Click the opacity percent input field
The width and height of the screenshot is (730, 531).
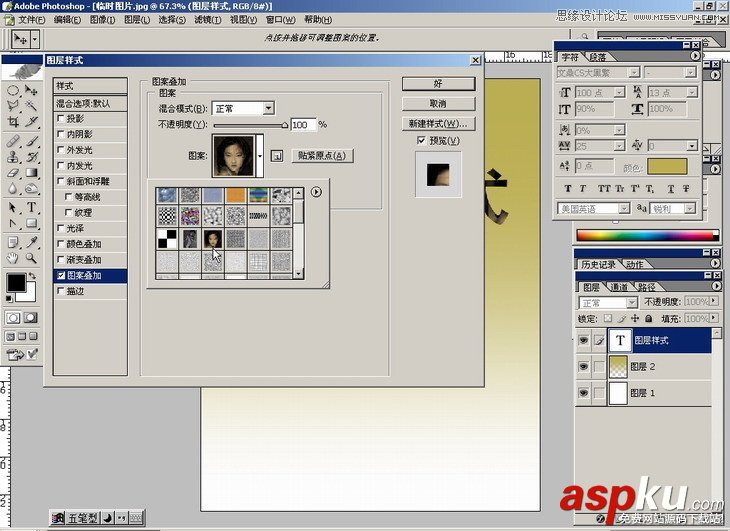pos(303,125)
